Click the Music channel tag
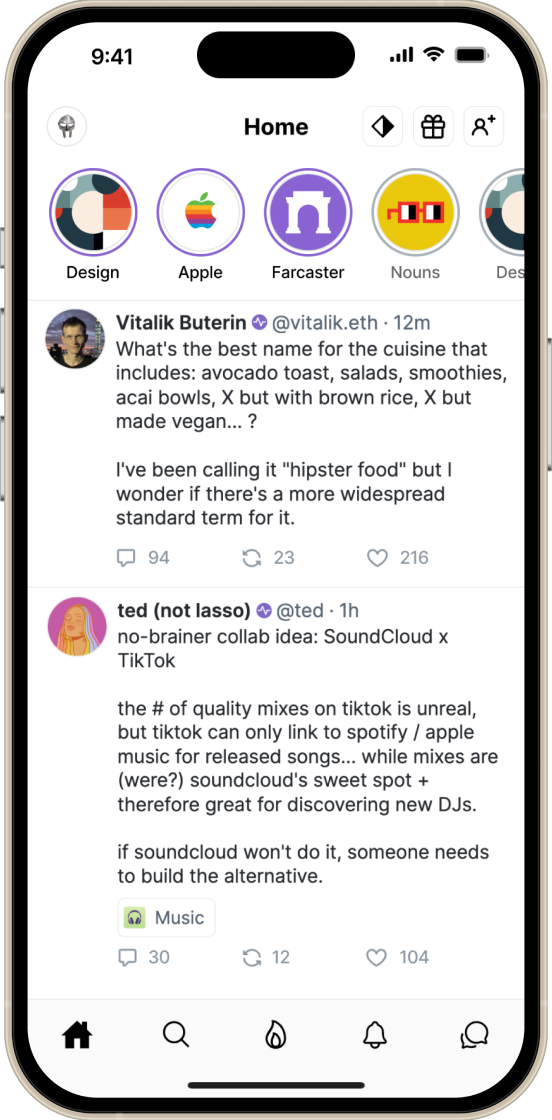This screenshot has width=552, height=1120. point(166,917)
